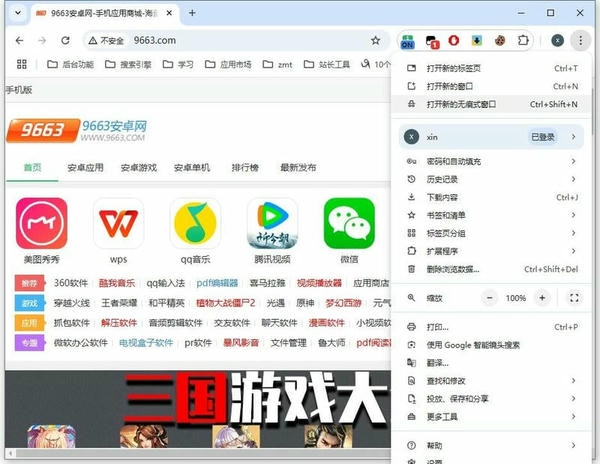The image size is (600, 464).
Task: Open the wps app icon
Action: coord(119,223)
